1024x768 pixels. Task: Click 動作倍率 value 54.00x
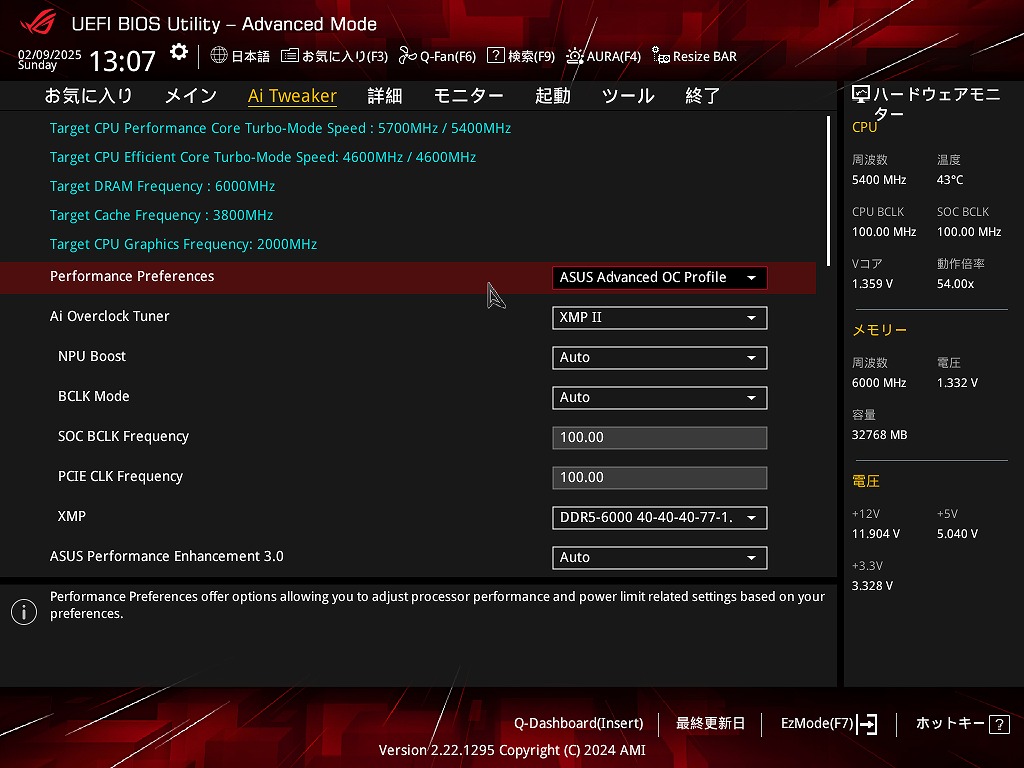[955, 284]
